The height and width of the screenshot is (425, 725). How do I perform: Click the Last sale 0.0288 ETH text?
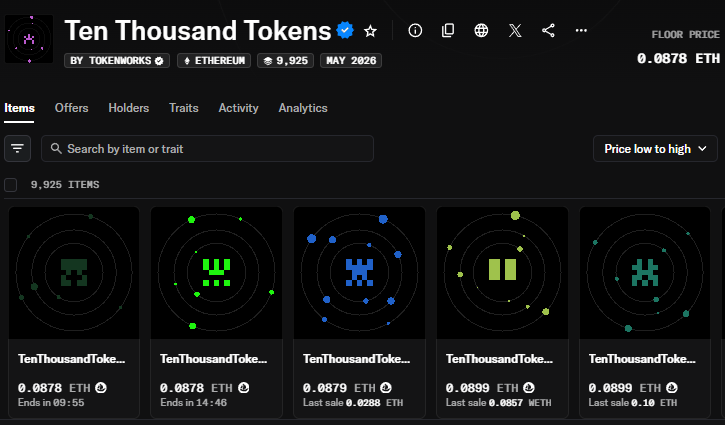[353, 403]
